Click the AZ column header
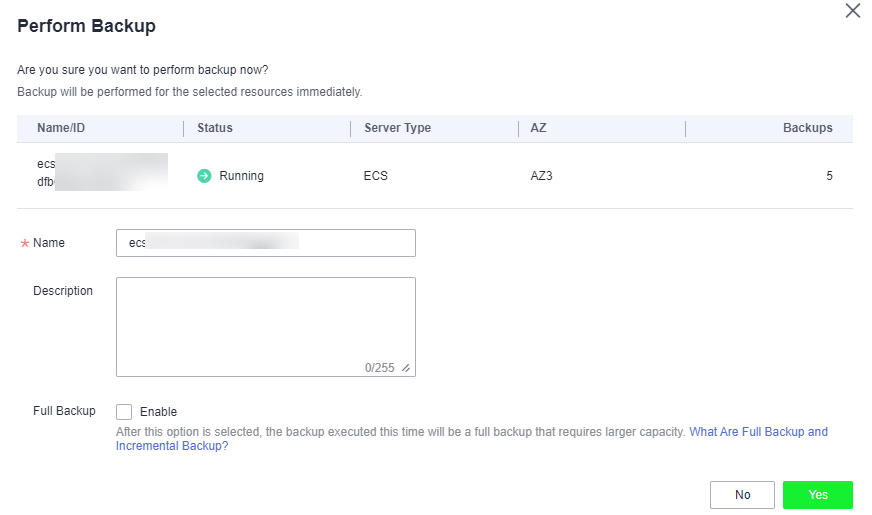The width and height of the screenshot is (872, 515). coord(539,128)
